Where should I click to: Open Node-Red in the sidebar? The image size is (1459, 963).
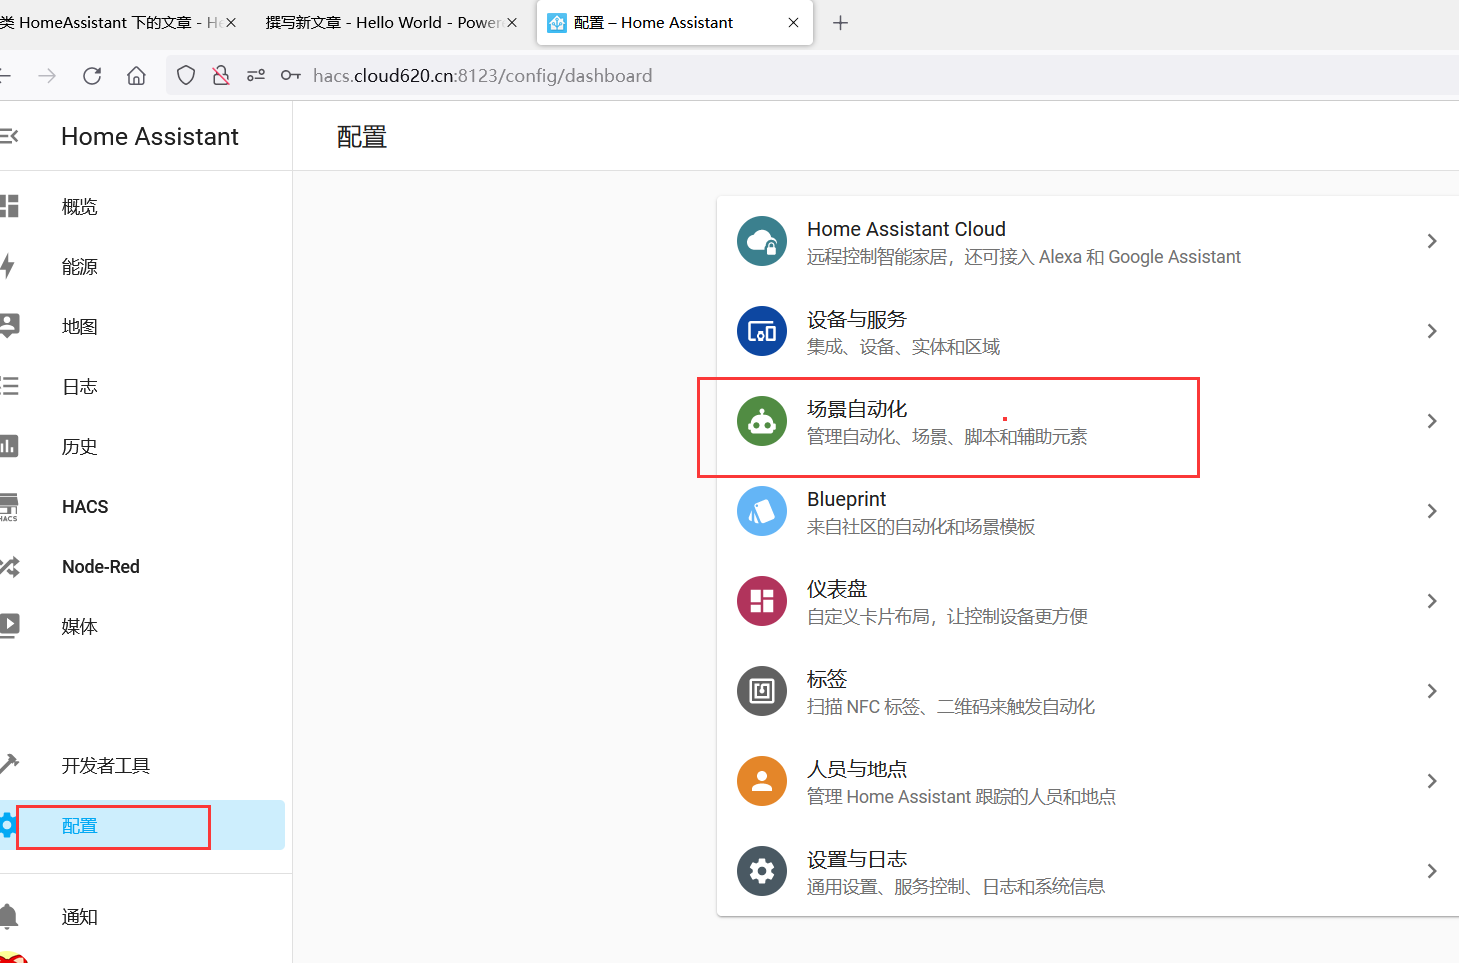(100, 567)
